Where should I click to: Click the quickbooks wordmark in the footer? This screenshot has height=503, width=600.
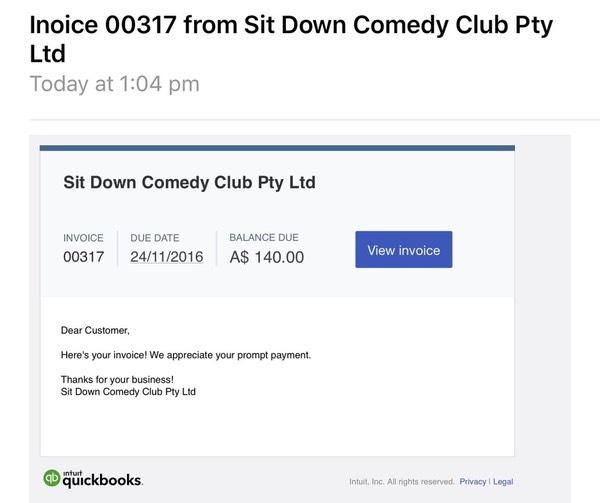coord(103,480)
